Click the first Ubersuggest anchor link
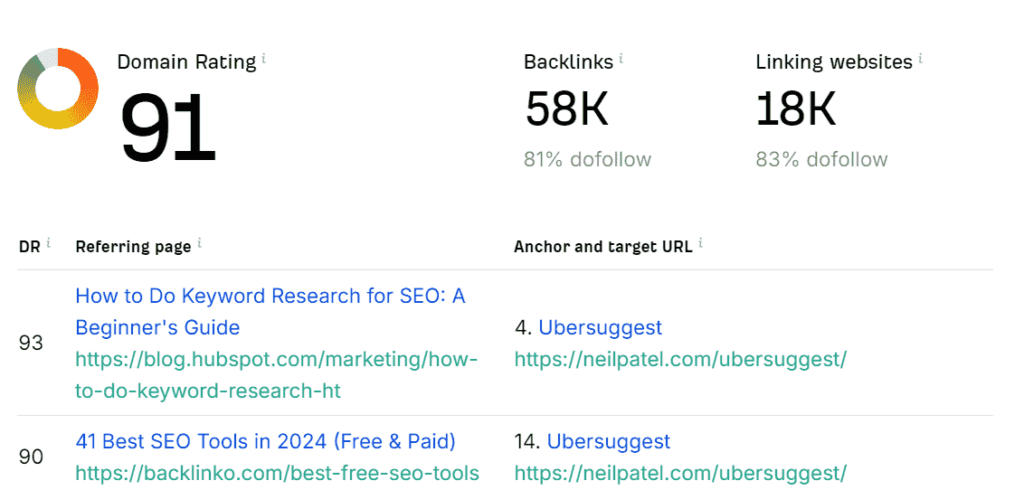1024x490 pixels. (x=600, y=327)
